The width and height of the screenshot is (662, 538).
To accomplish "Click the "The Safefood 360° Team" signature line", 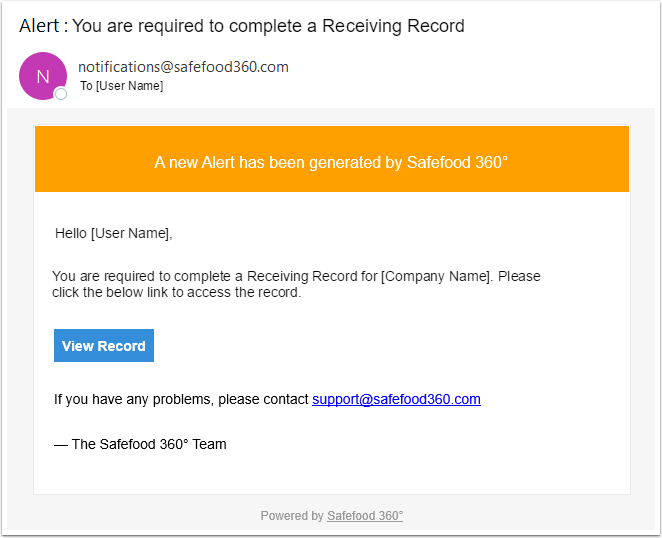I will [x=140, y=444].
